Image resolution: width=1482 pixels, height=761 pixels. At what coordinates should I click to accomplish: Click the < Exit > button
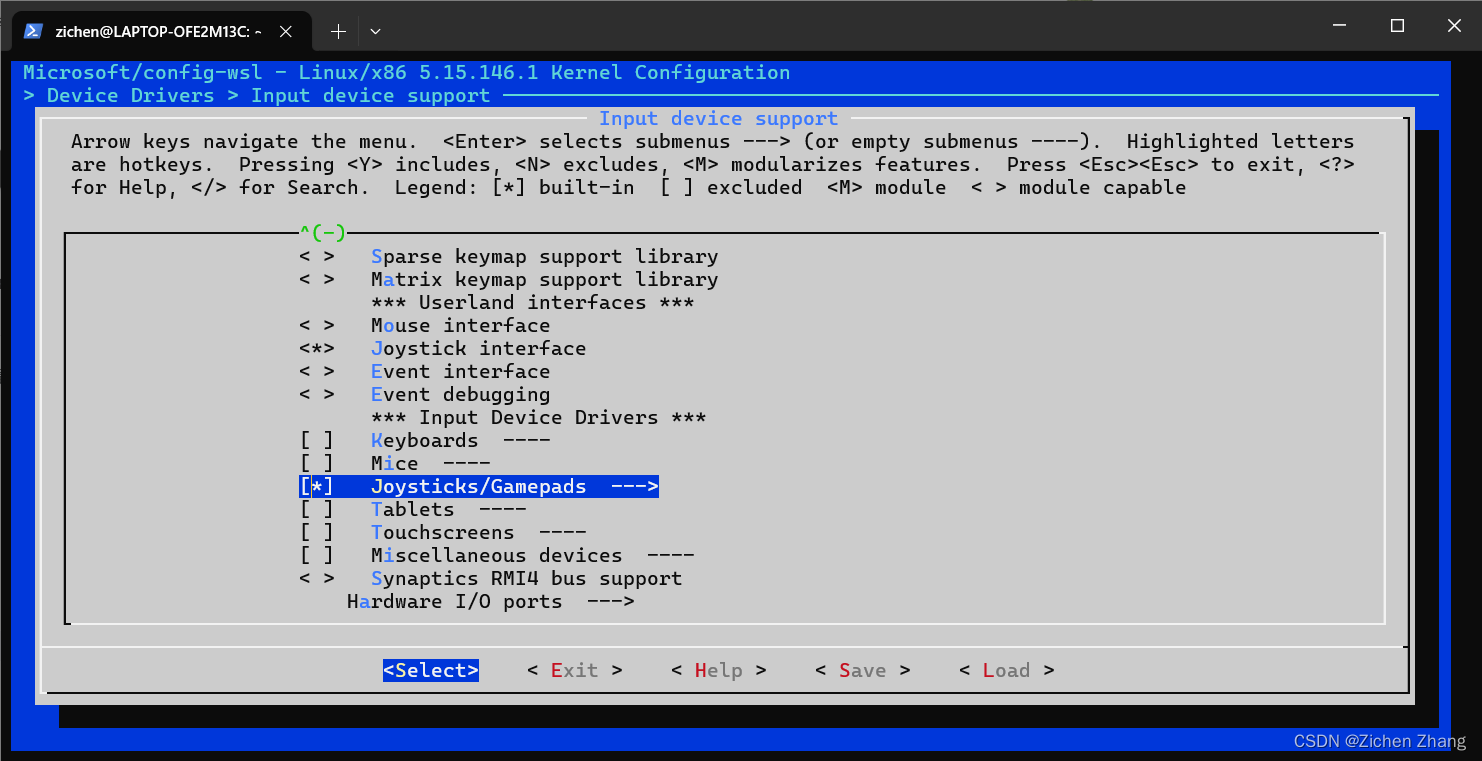(x=574, y=671)
